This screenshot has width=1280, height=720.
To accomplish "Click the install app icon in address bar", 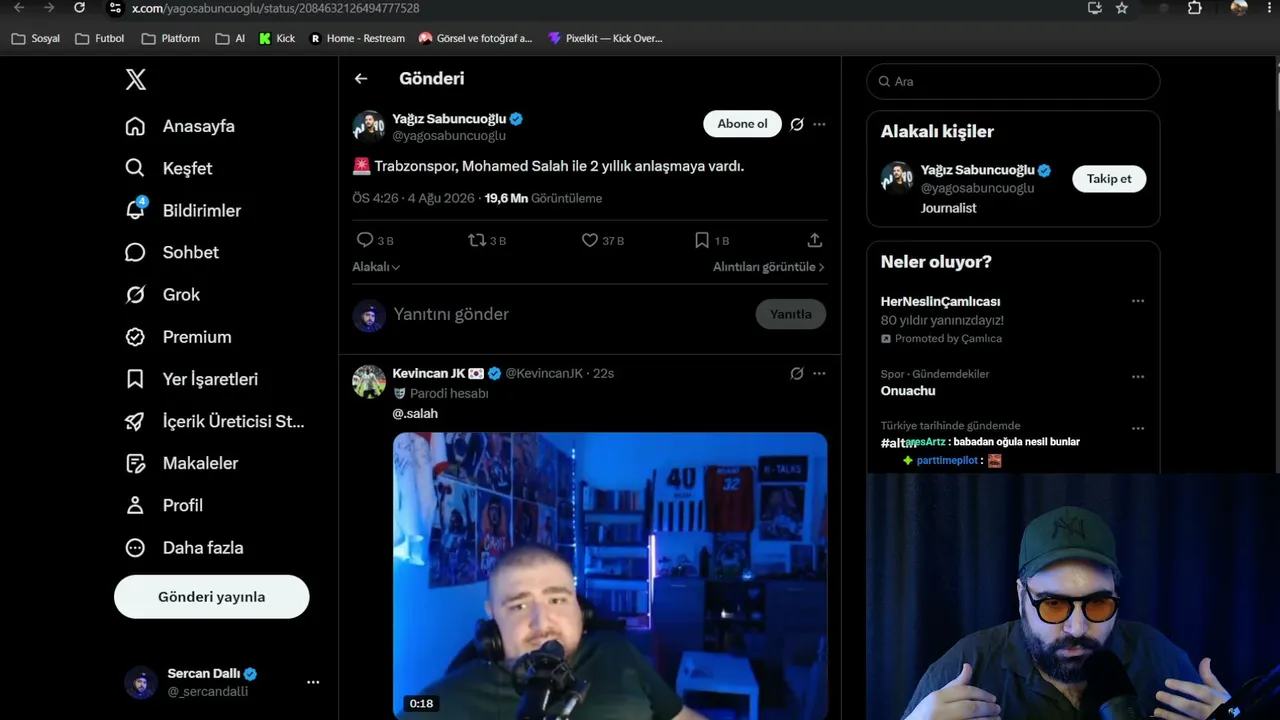I will pyautogui.click(x=1095, y=8).
